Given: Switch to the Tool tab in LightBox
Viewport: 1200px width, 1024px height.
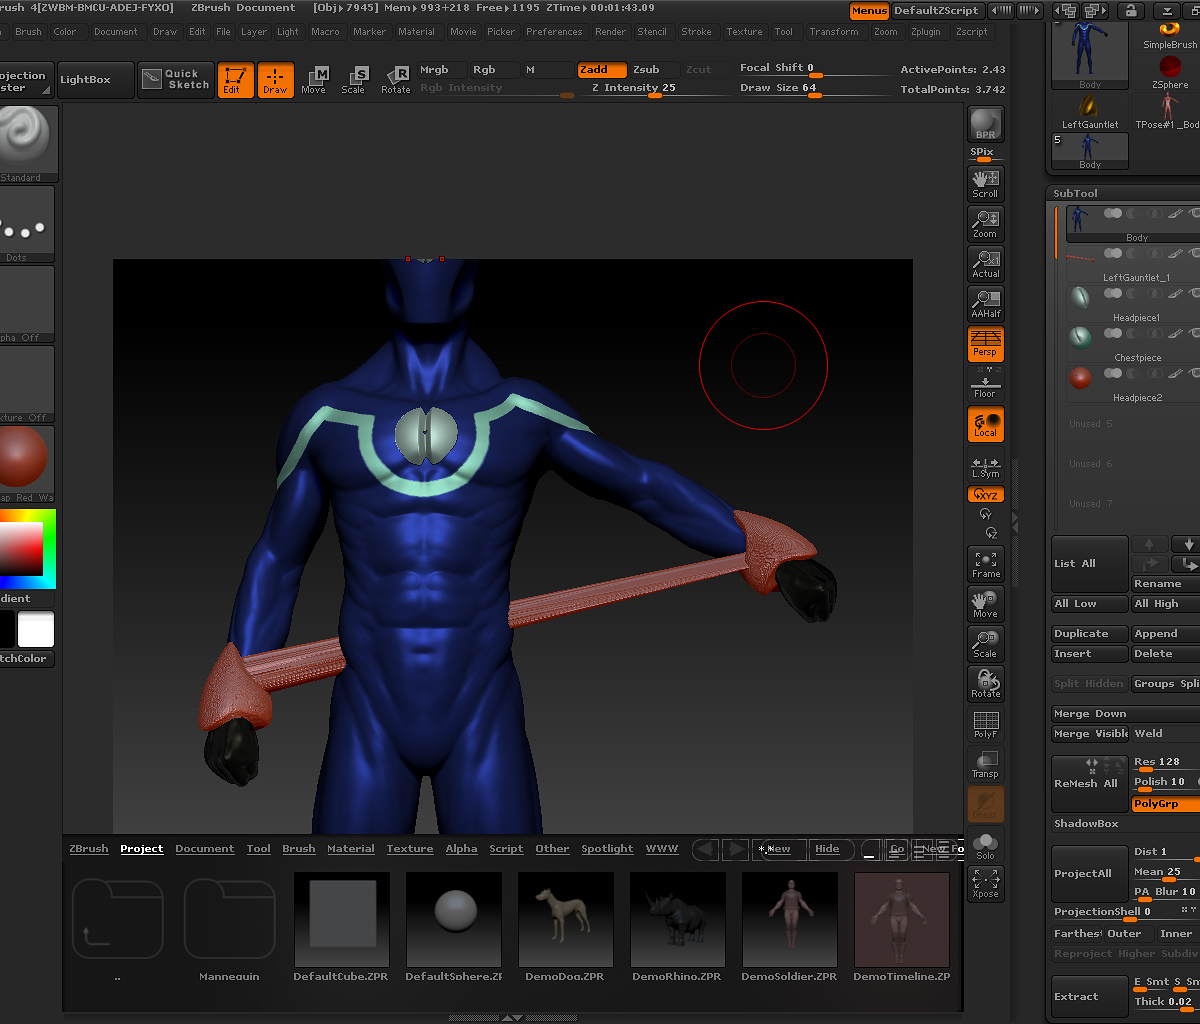Looking at the screenshot, I should point(259,849).
